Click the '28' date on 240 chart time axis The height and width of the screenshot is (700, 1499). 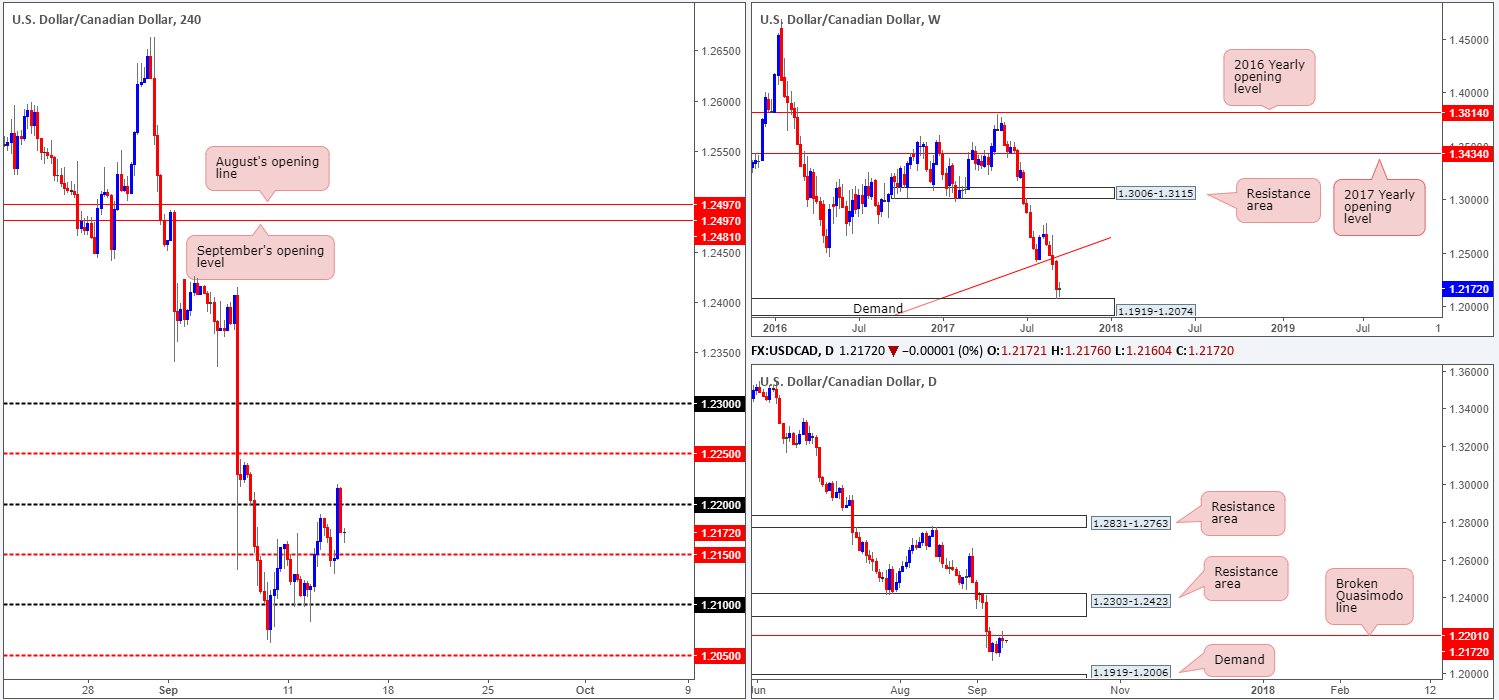pos(88,690)
